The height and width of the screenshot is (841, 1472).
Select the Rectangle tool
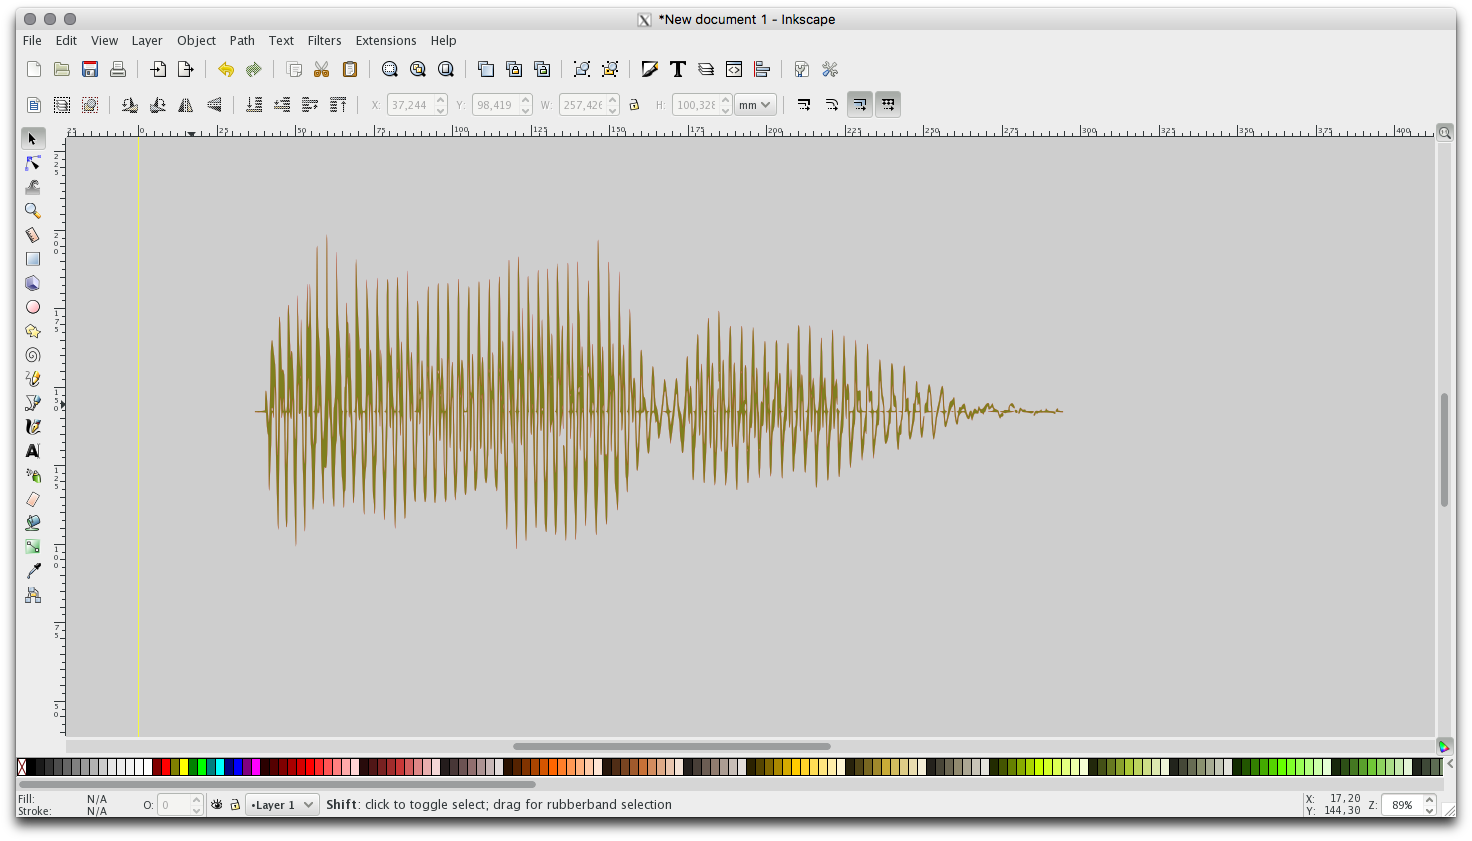32,259
